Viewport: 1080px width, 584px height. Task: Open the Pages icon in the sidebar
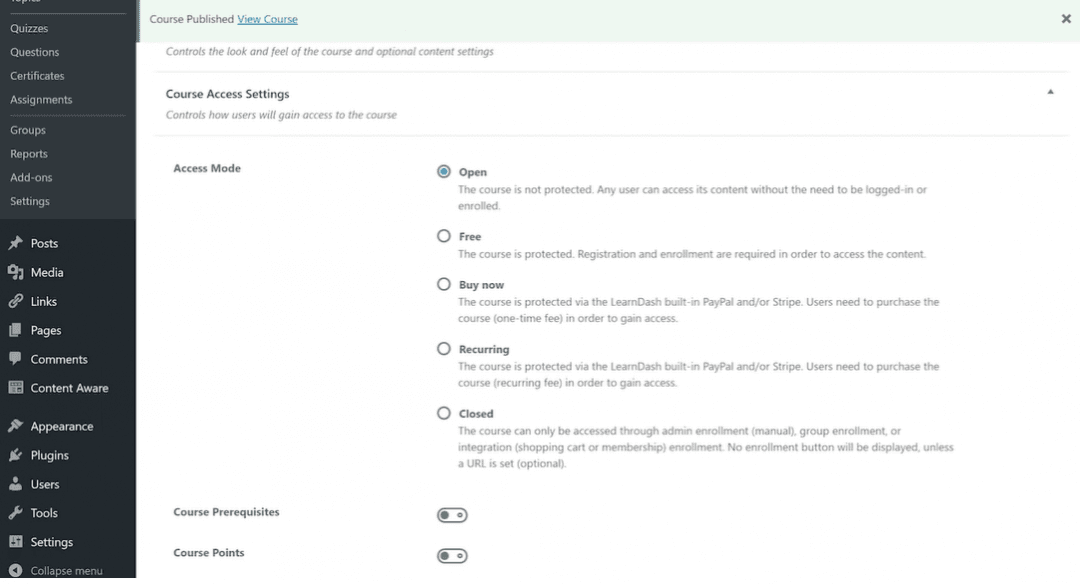[x=15, y=330]
